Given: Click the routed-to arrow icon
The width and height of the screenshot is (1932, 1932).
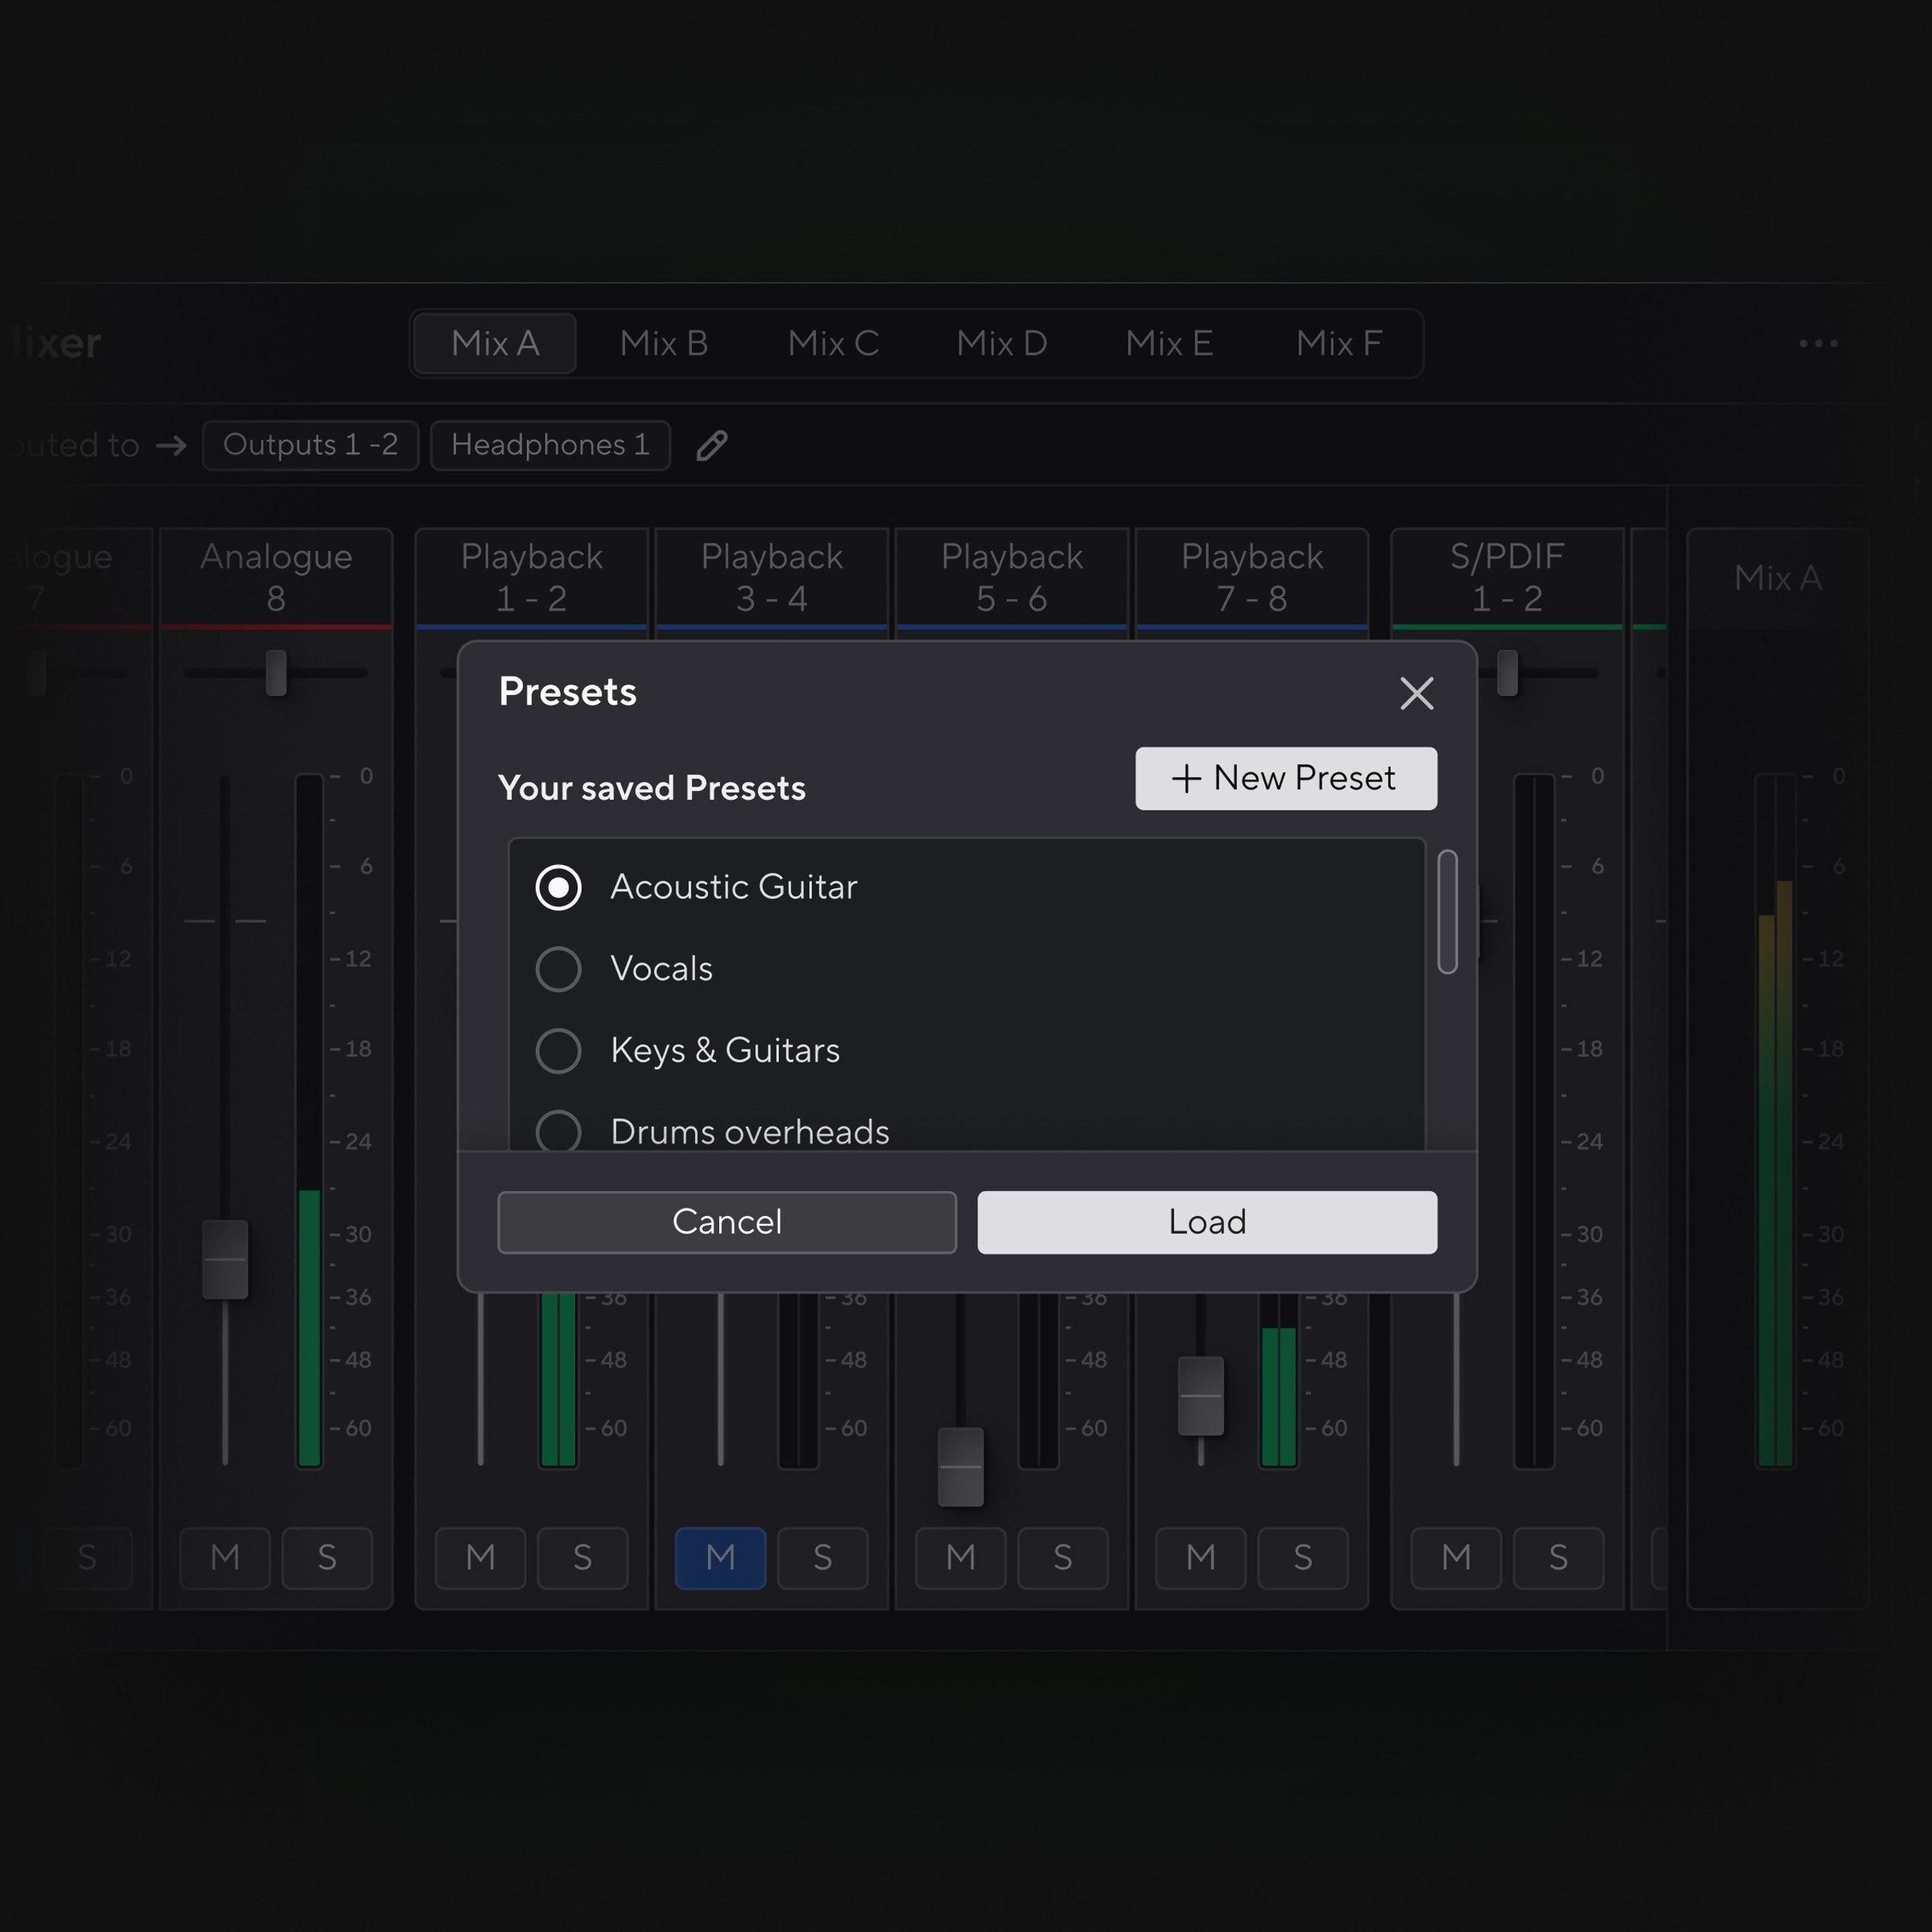Looking at the screenshot, I should [x=172, y=446].
